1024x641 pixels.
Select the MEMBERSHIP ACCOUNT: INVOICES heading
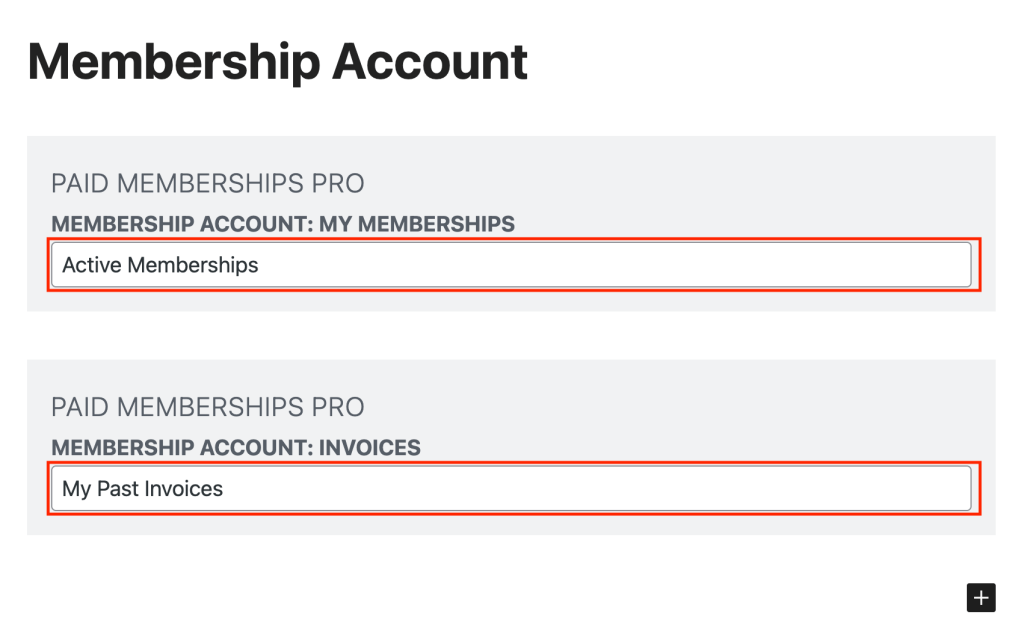236,448
